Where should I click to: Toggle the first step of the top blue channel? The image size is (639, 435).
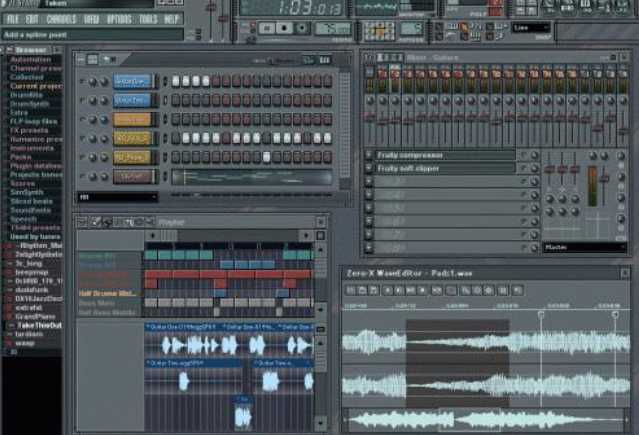coord(176,81)
